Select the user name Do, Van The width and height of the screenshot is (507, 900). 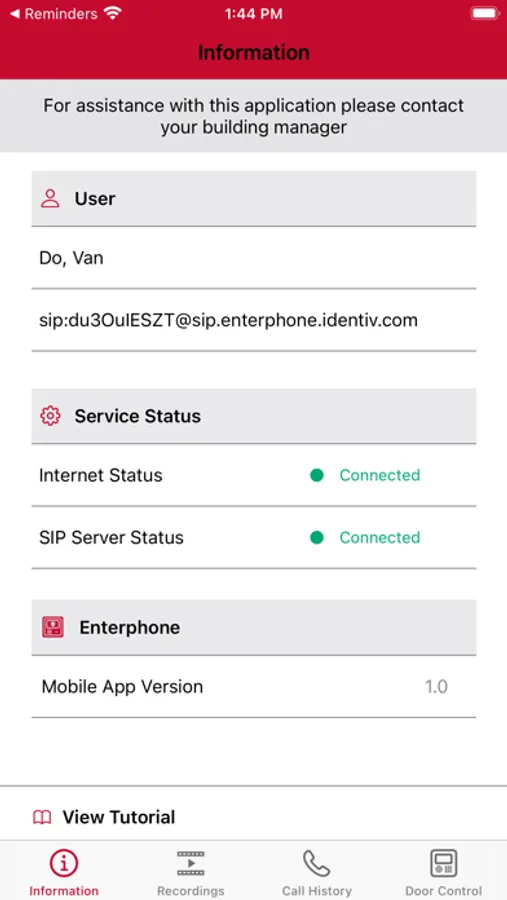tap(71, 258)
